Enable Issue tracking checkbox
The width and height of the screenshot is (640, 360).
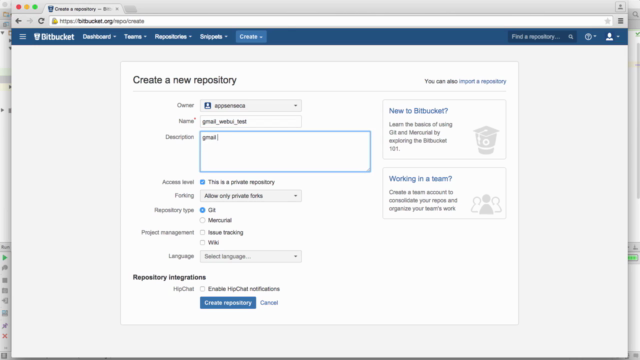(202, 232)
